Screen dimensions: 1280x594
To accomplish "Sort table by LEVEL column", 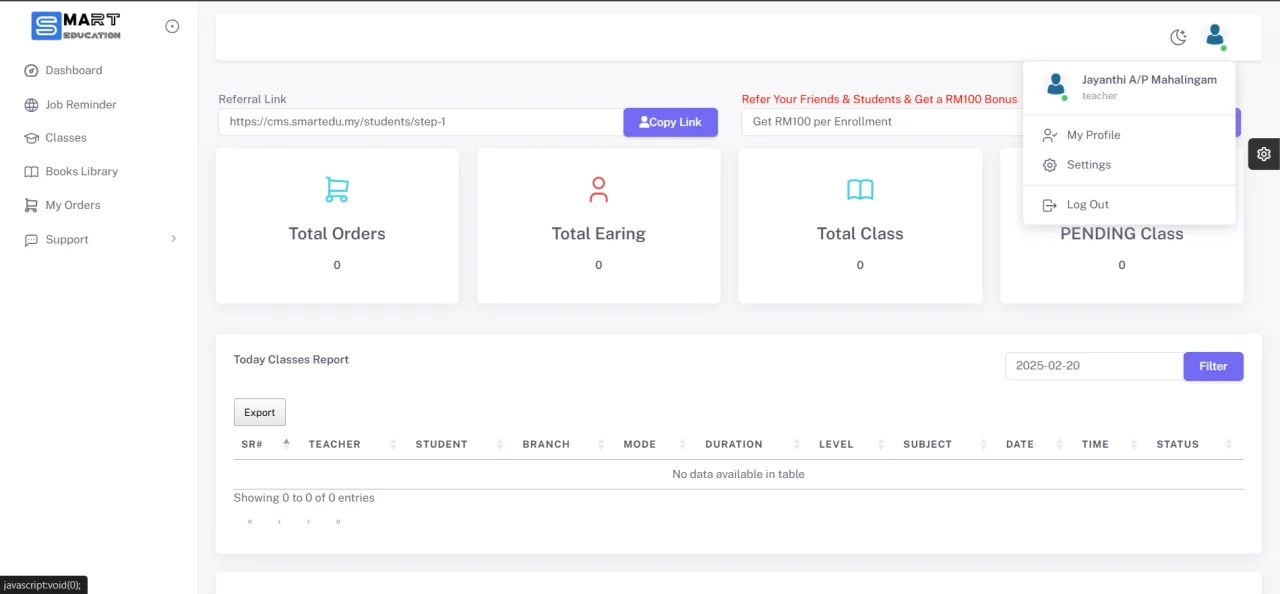I will [850, 444].
